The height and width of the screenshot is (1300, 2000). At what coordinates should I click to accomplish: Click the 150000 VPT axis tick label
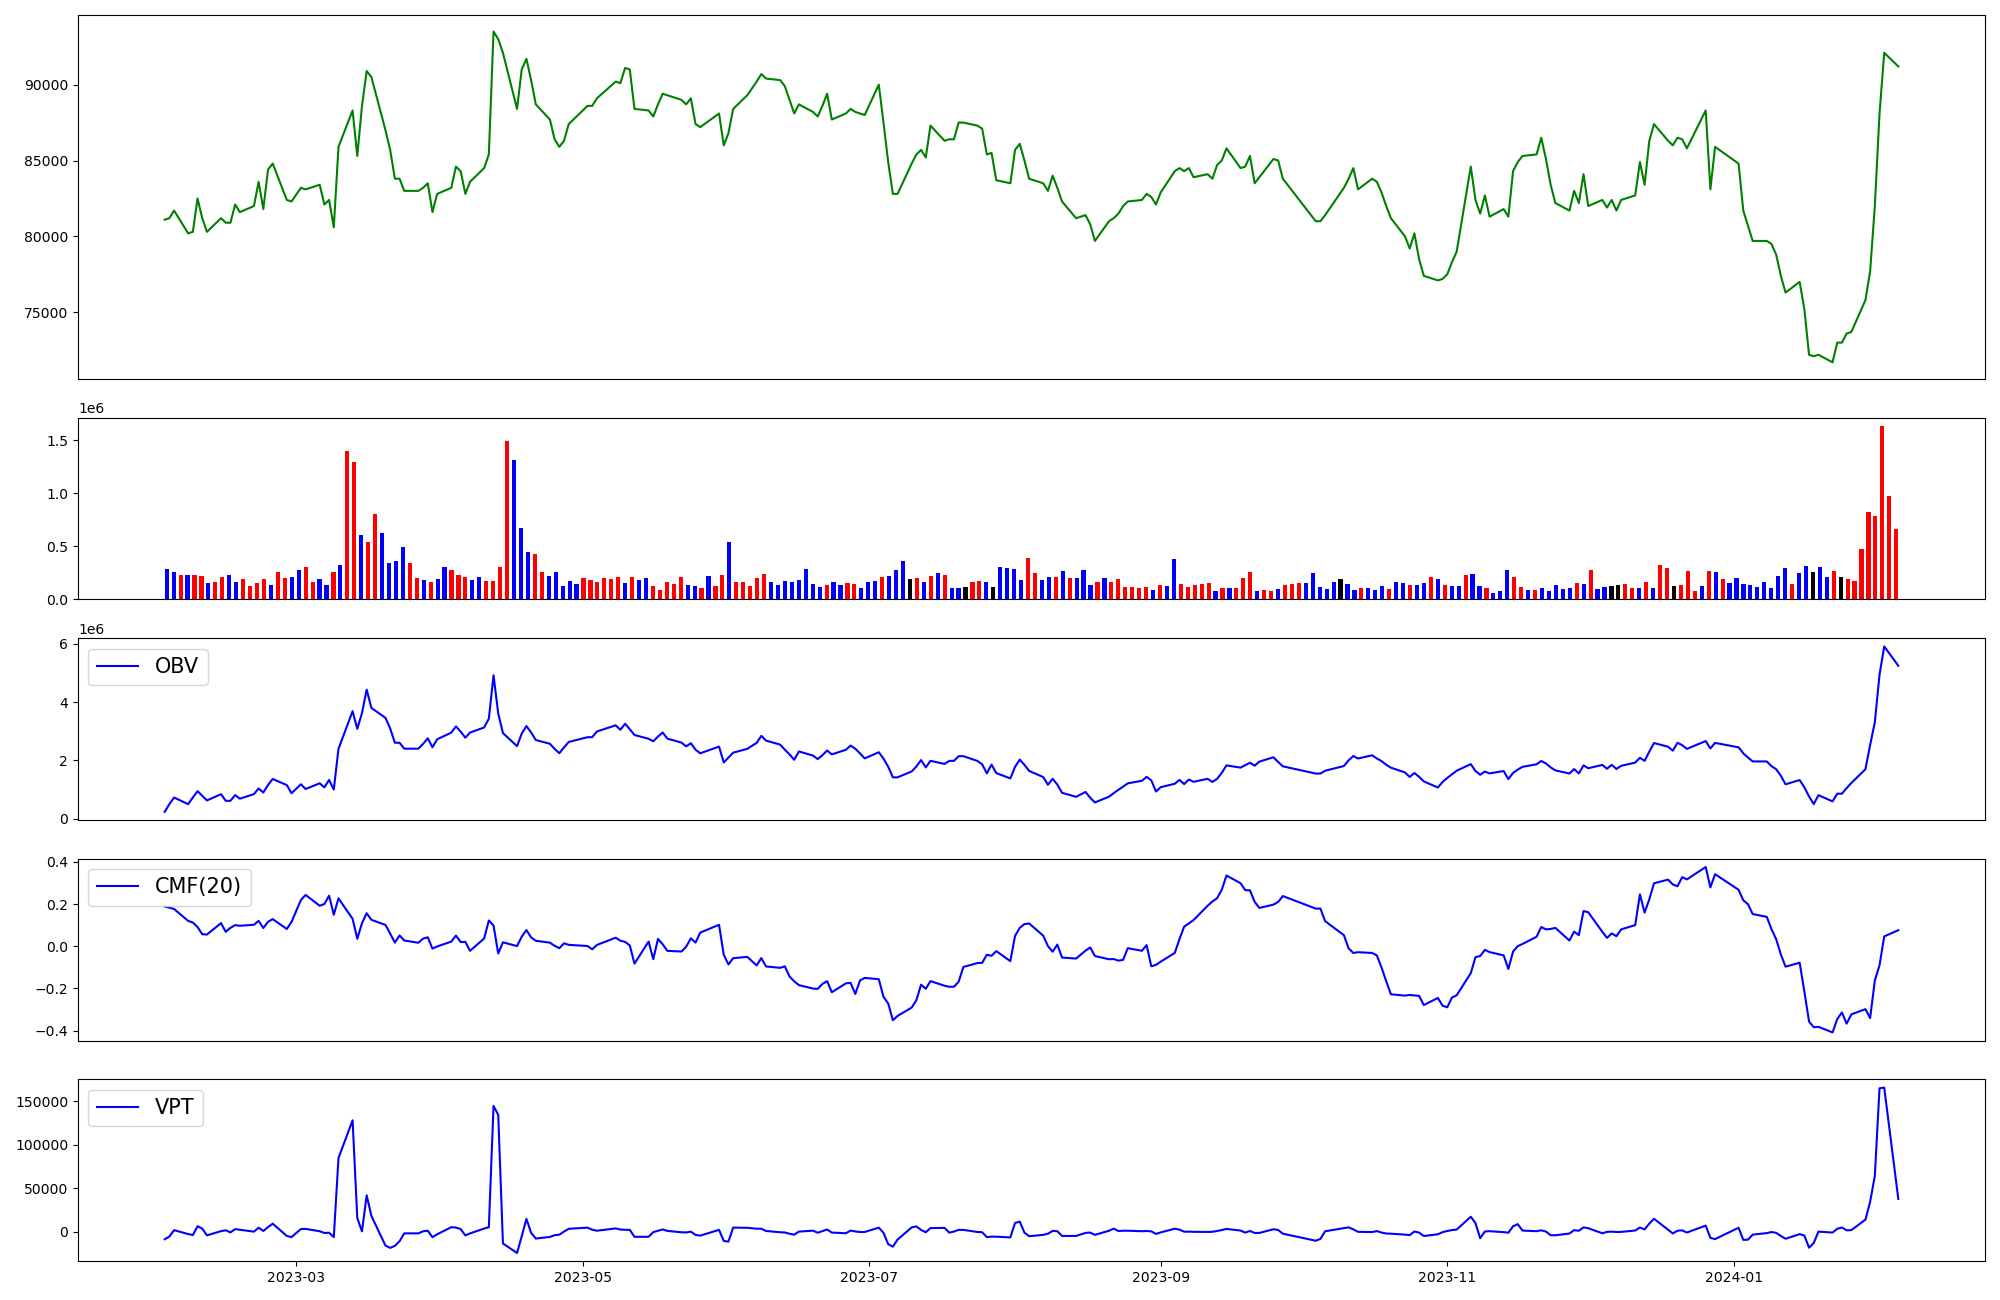tap(42, 1102)
